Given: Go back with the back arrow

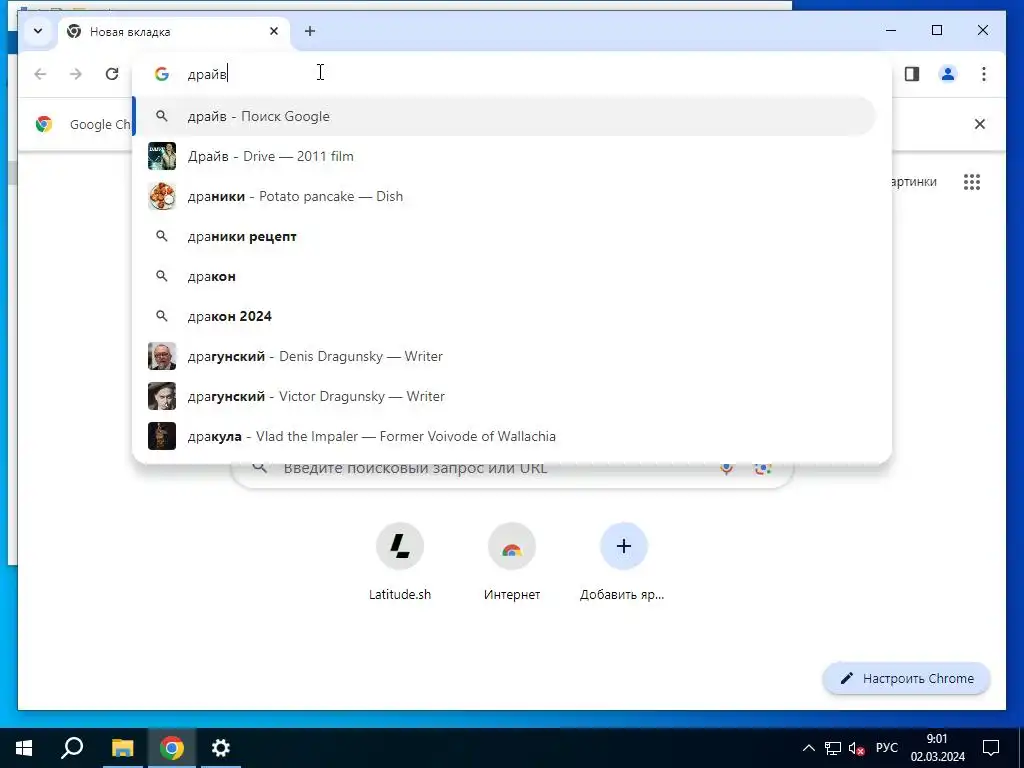Looking at the screenshot, I should [x=40, y=74].
